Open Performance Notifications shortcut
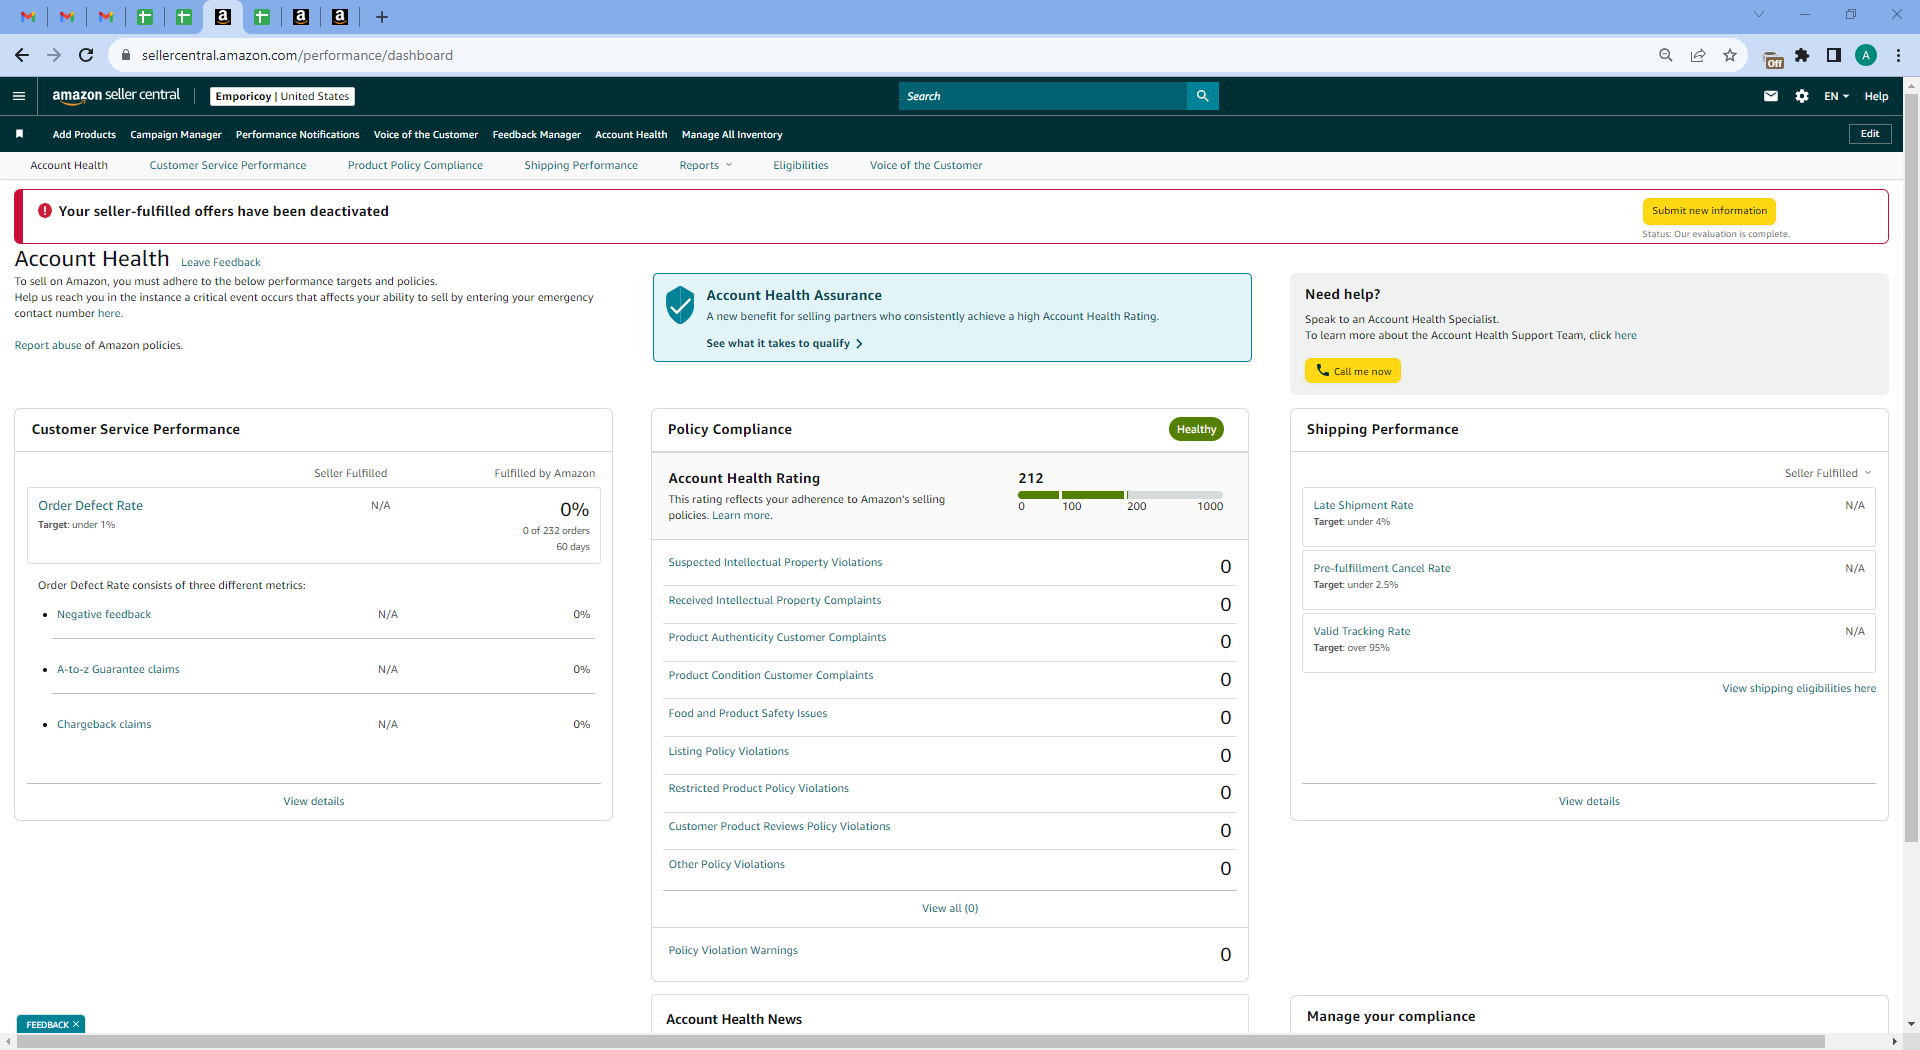Screen dimensions: 1920x1050 (x=297, y=134)
